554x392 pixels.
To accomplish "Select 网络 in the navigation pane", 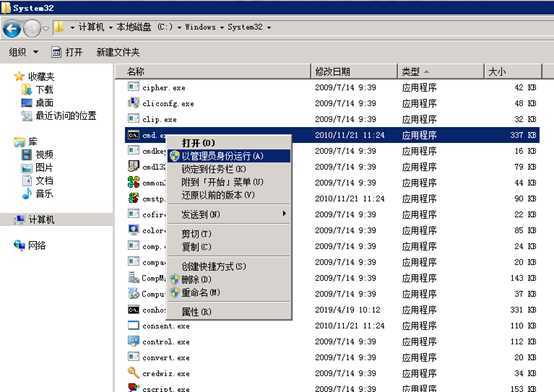I will (30, 245).
